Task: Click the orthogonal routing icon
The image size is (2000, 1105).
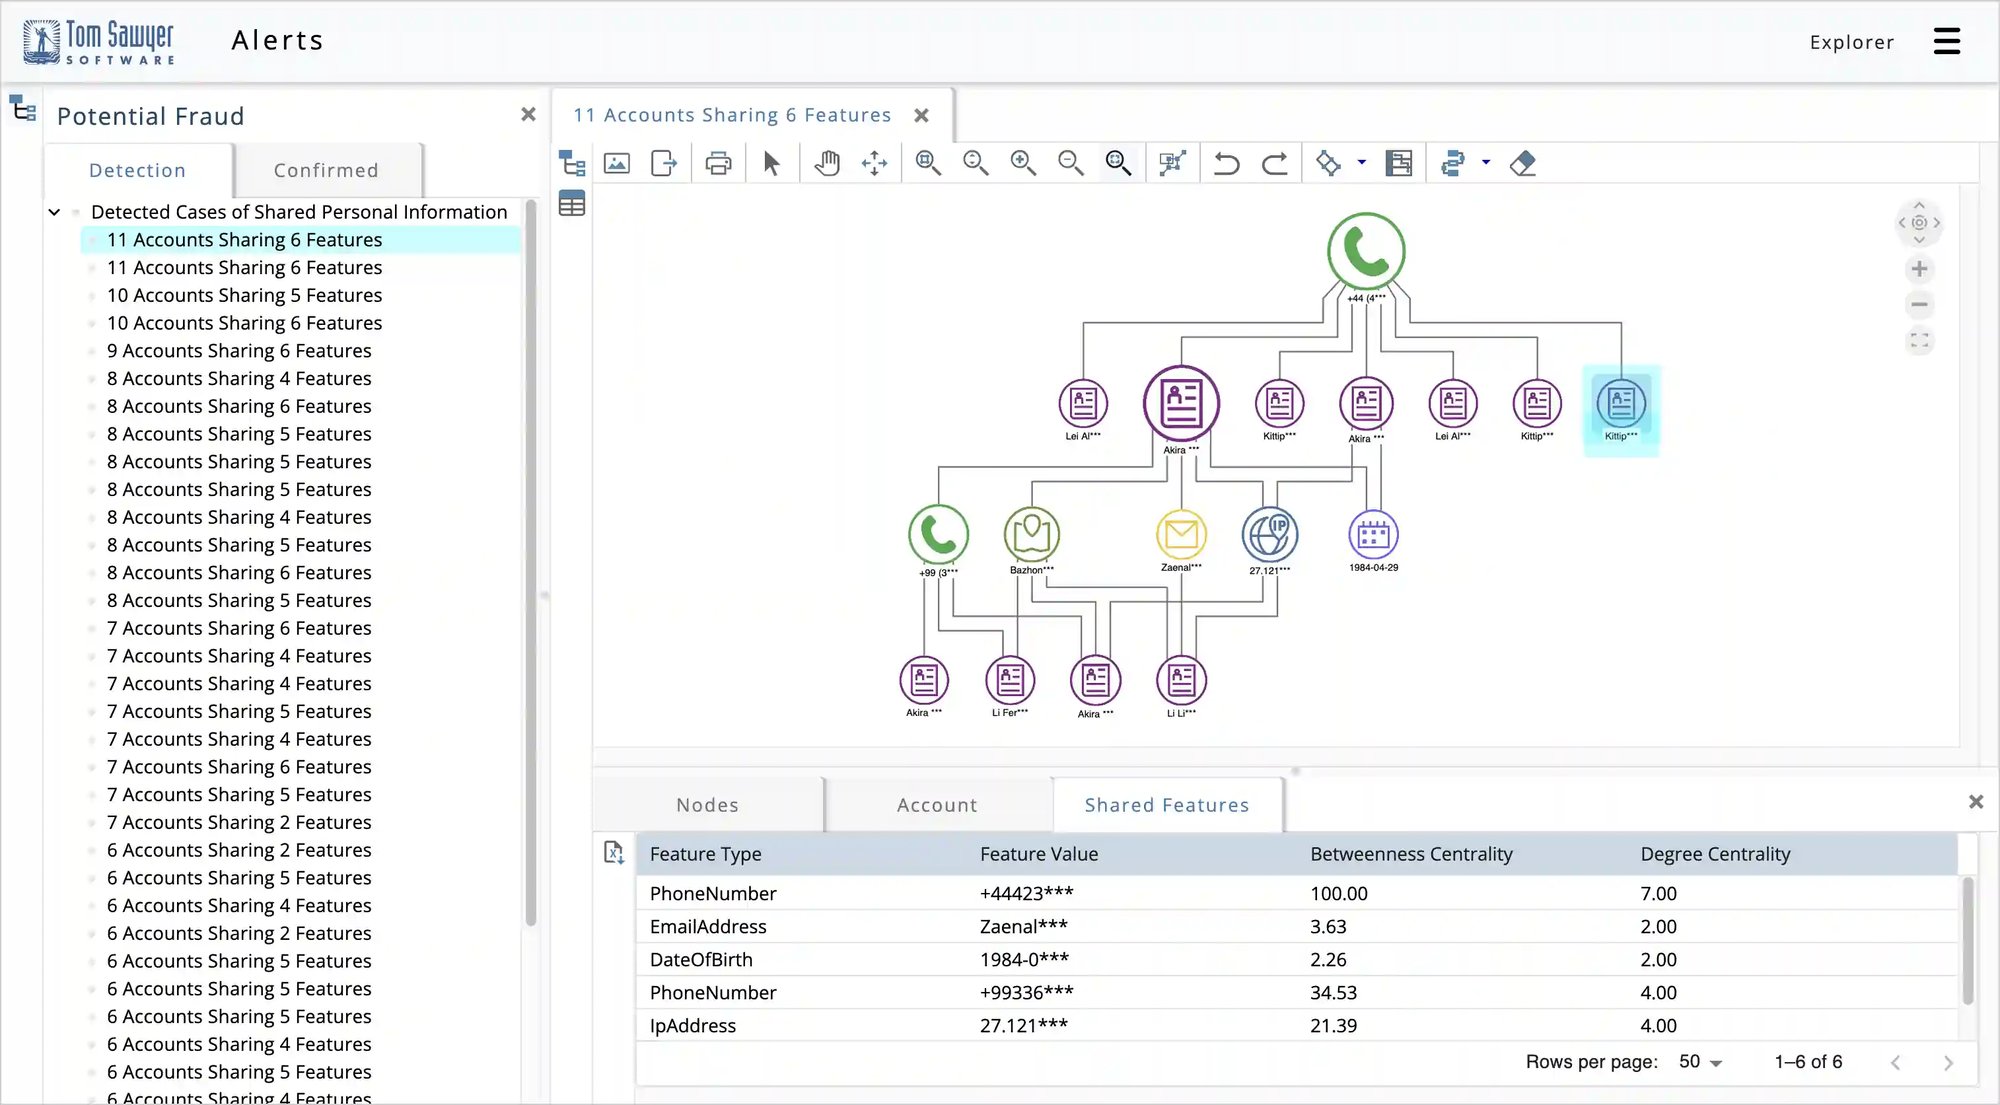Action: [1399, 163]
